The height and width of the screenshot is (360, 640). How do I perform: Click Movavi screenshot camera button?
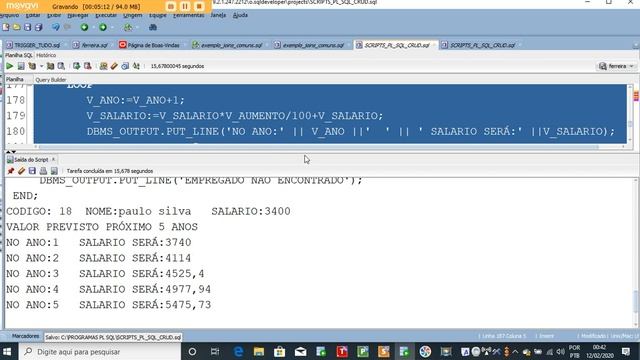(x=171, y=6)
